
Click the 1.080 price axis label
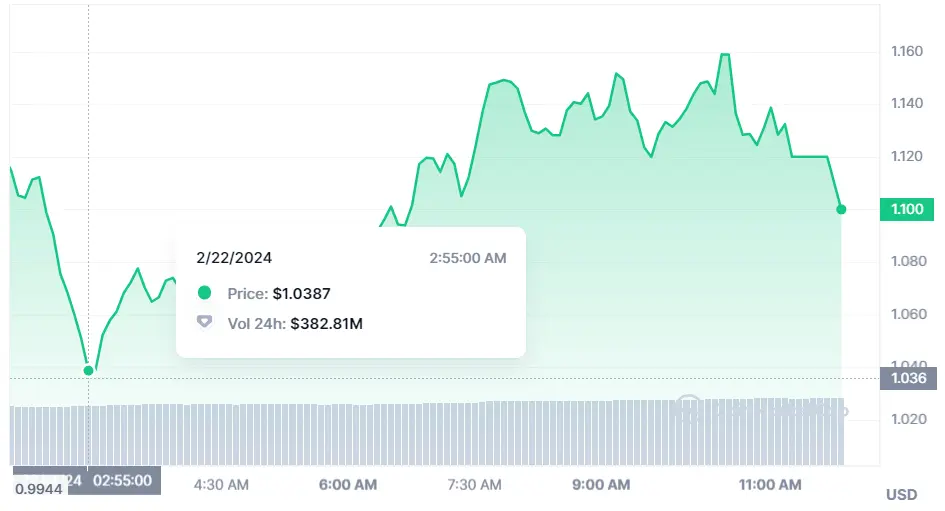(x=907, y=261)
